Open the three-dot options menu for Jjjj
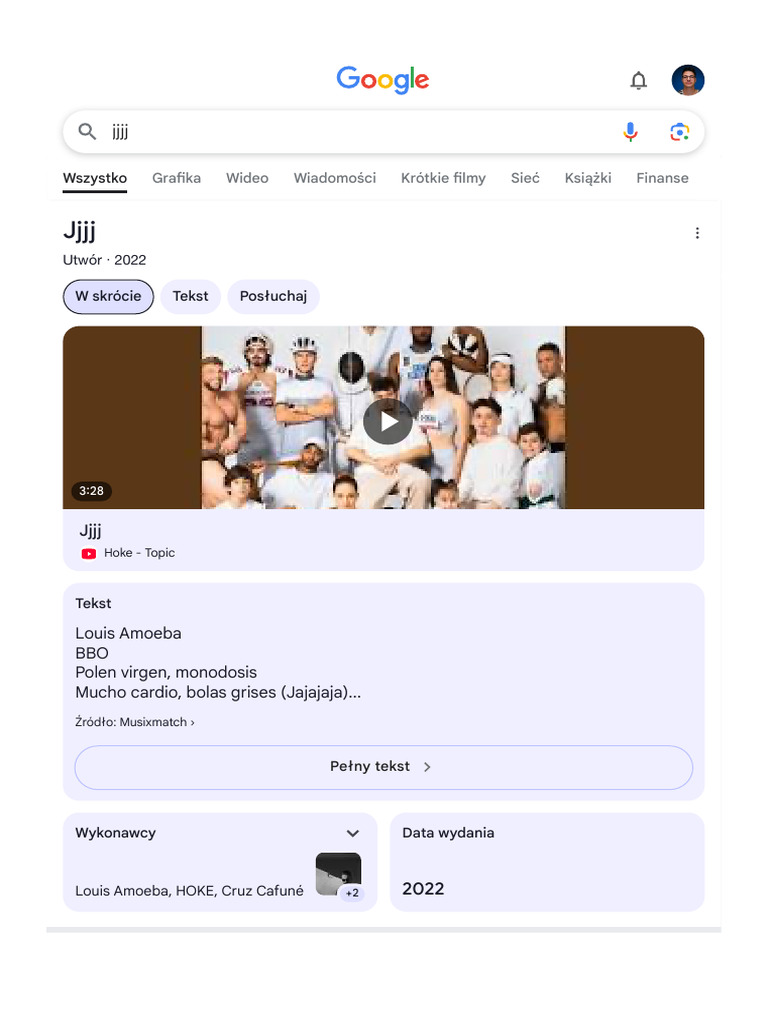The image size is (768, 1024). coord(697,233)
